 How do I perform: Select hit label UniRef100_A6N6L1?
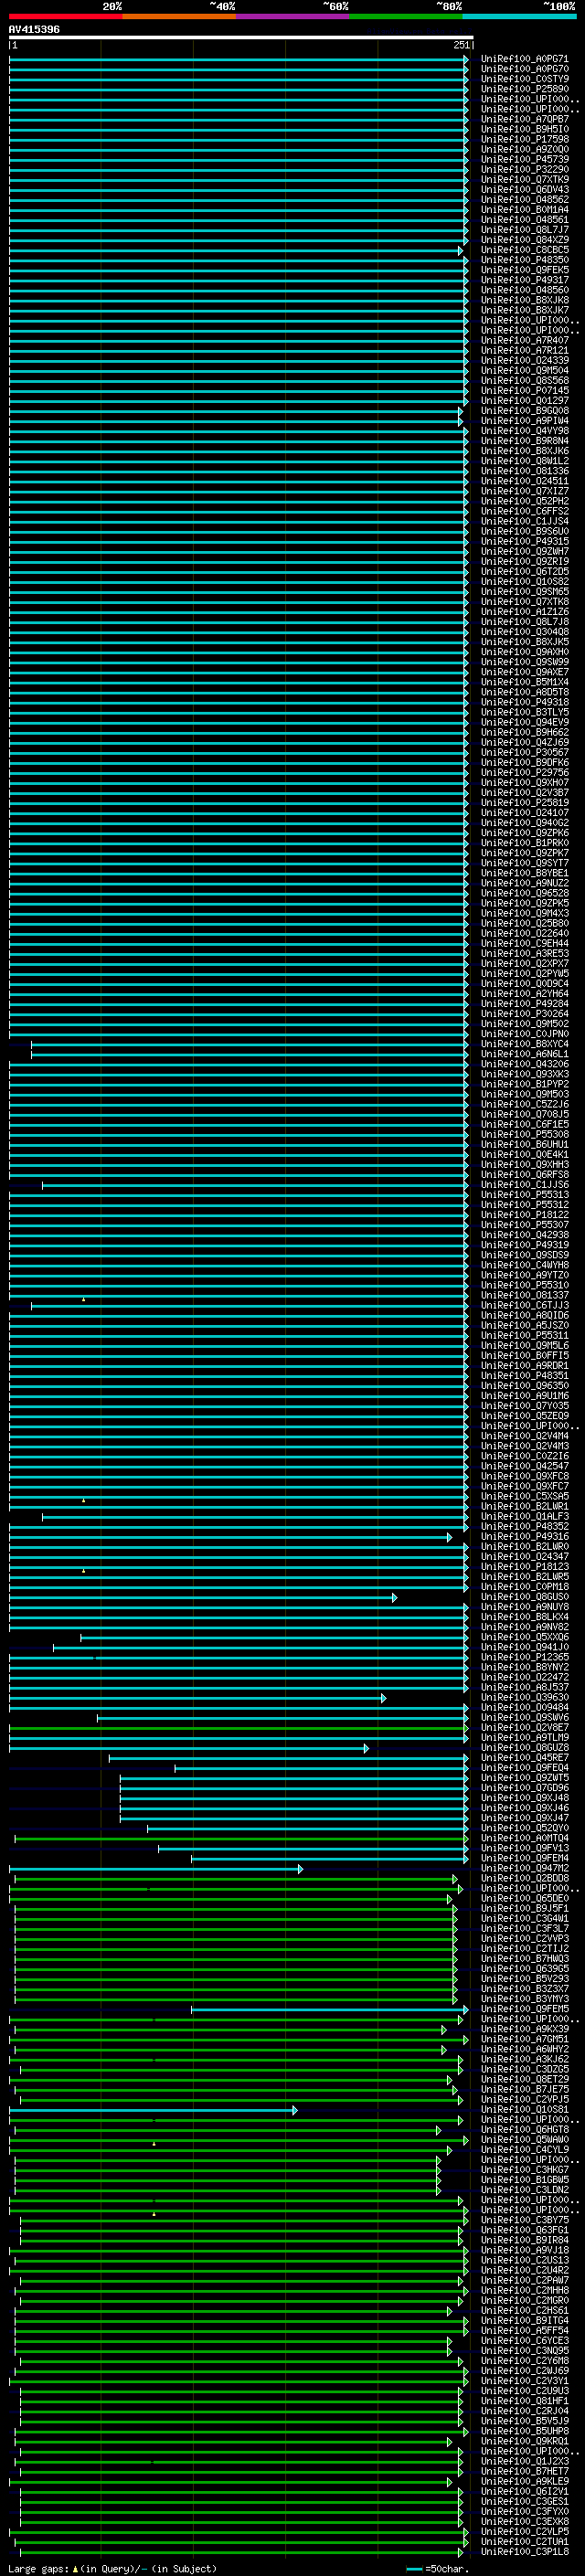pyautogui.click(x=524, y=1054)
